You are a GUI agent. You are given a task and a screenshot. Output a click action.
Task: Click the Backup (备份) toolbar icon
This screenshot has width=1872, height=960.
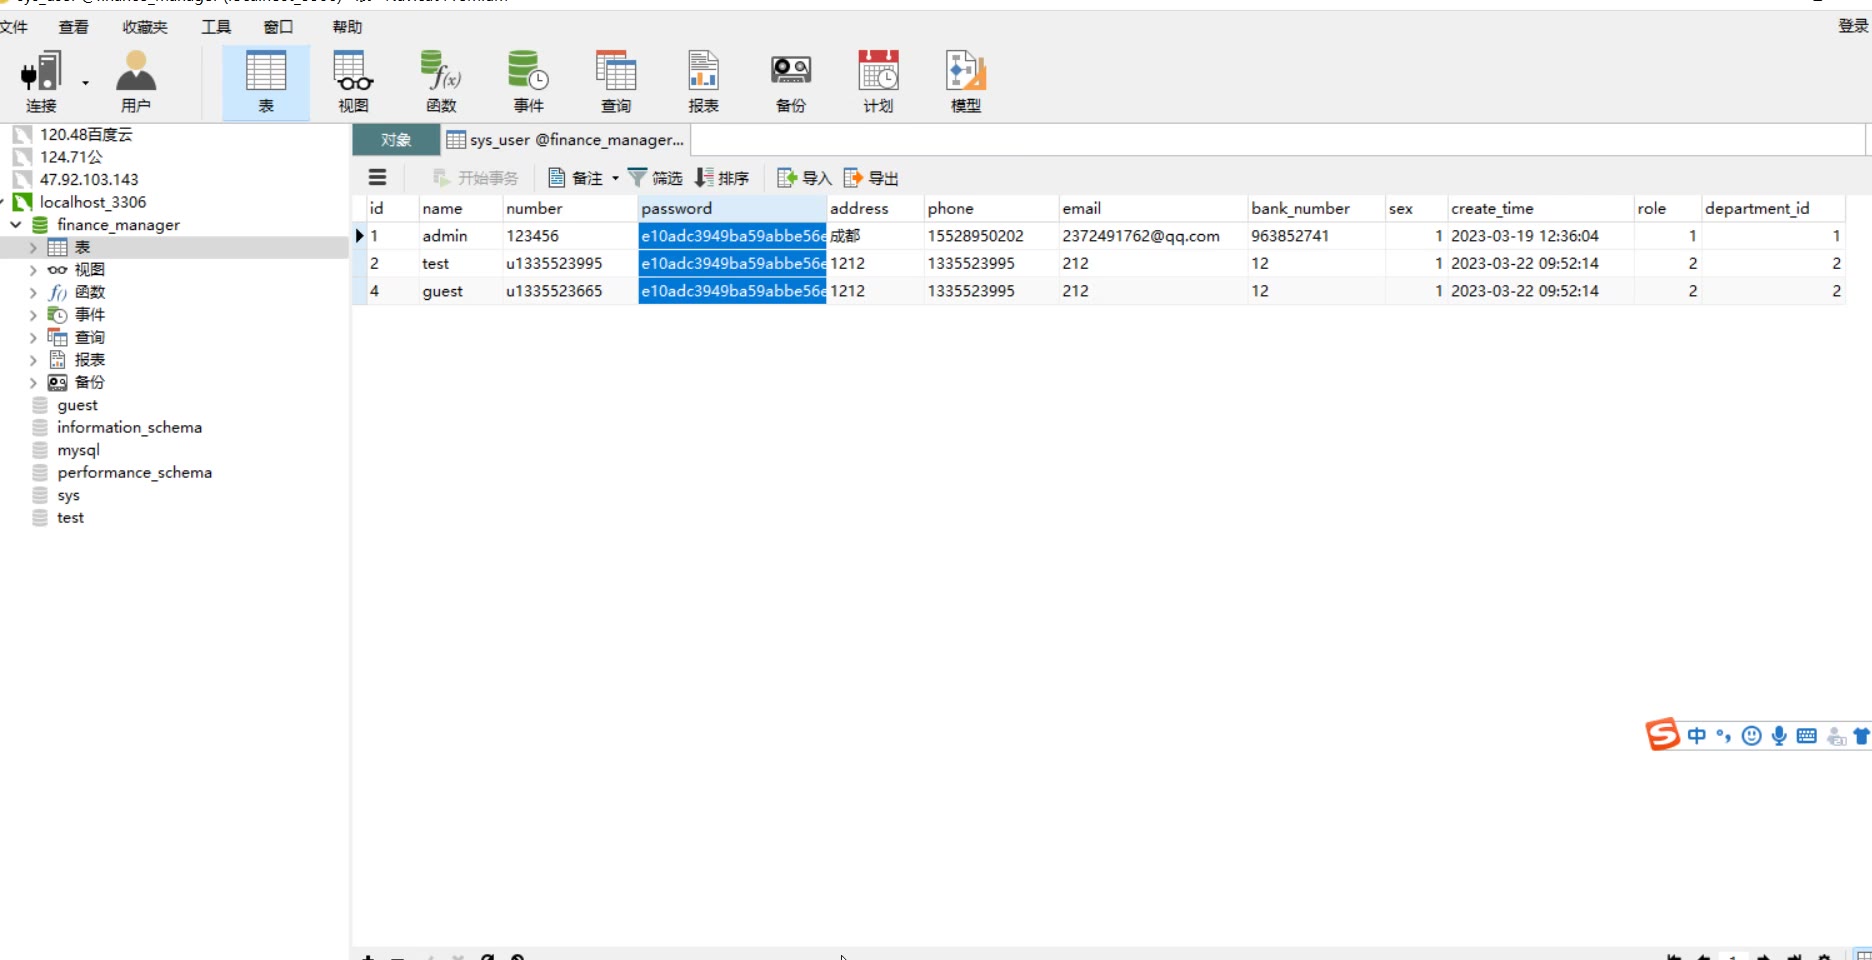[x=790, y=74]
